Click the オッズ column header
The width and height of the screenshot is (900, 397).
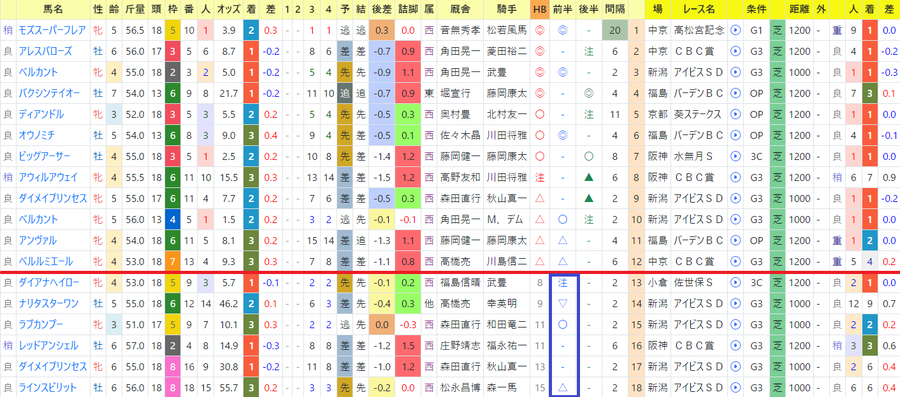(x=229, y=9)
